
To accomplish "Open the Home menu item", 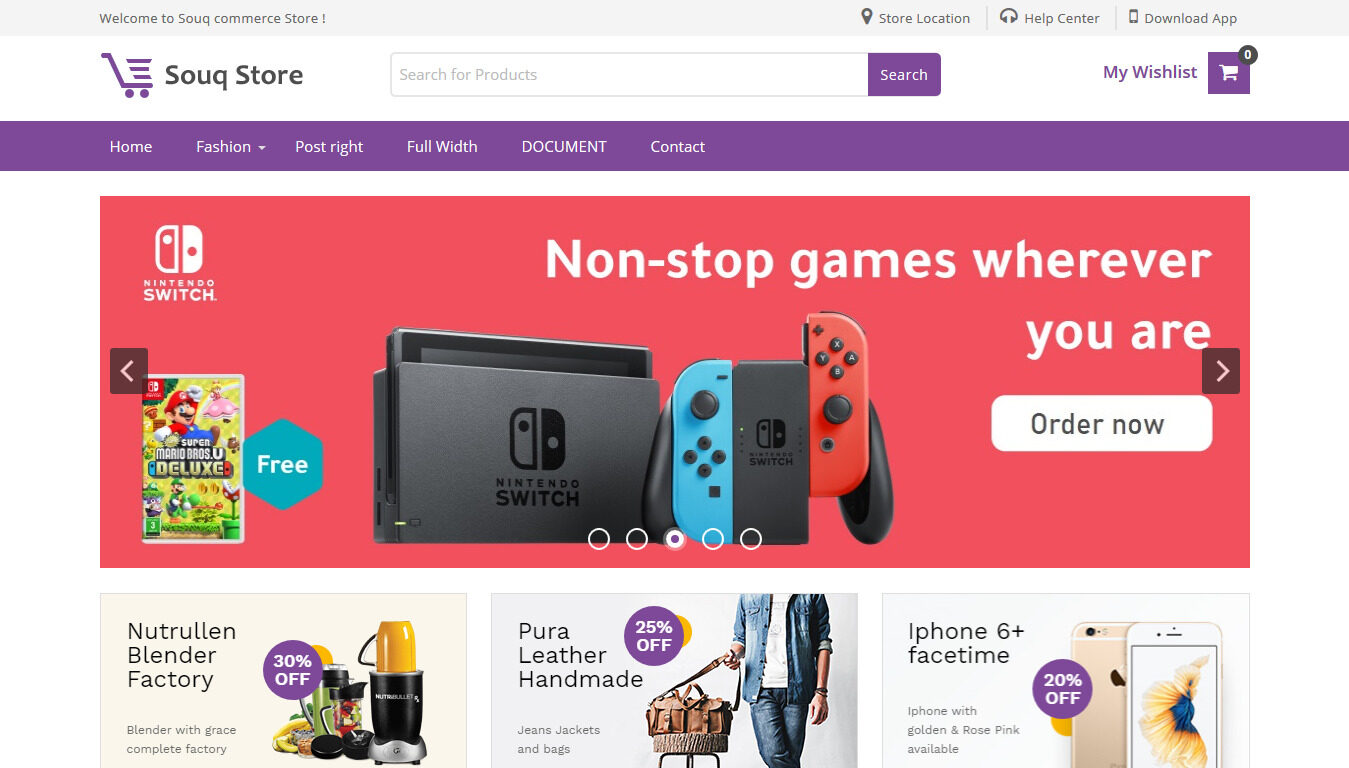I will click(131, 146).
